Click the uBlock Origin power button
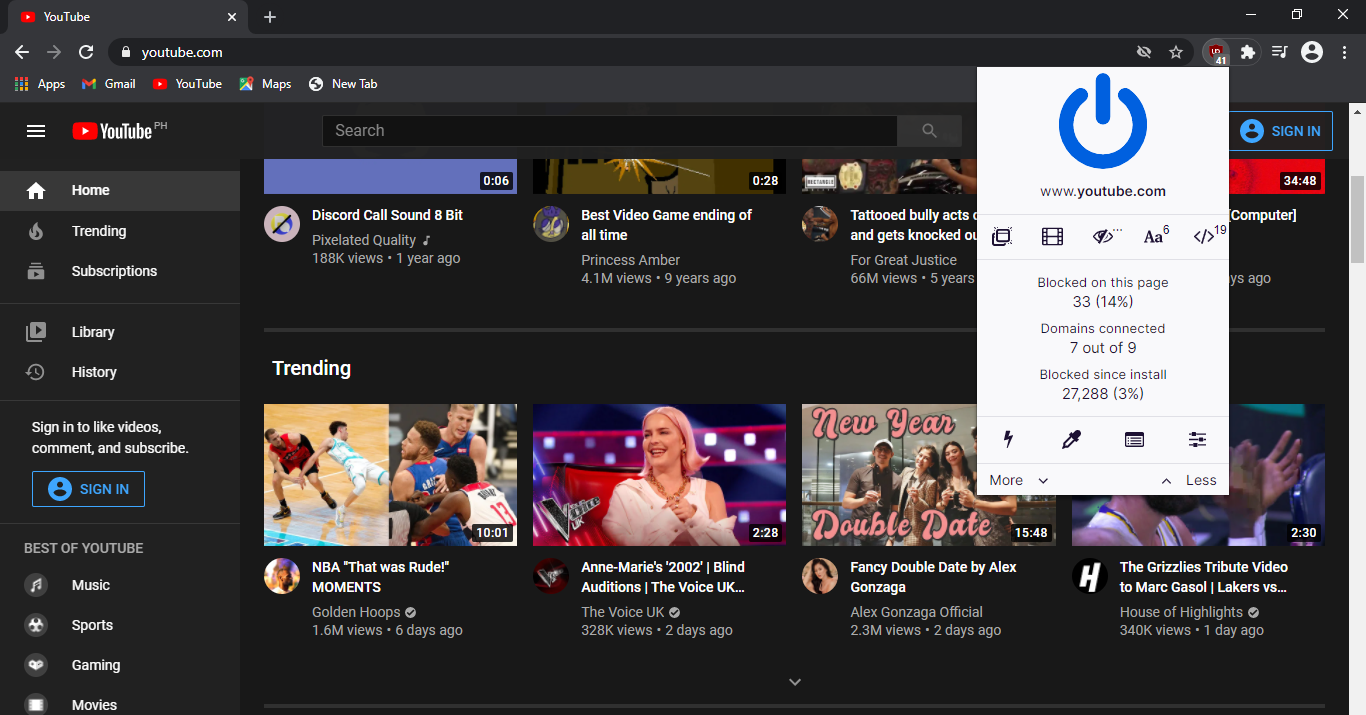The height and width of the screenshot is (715, 1366). click(x=1102, y=121)
